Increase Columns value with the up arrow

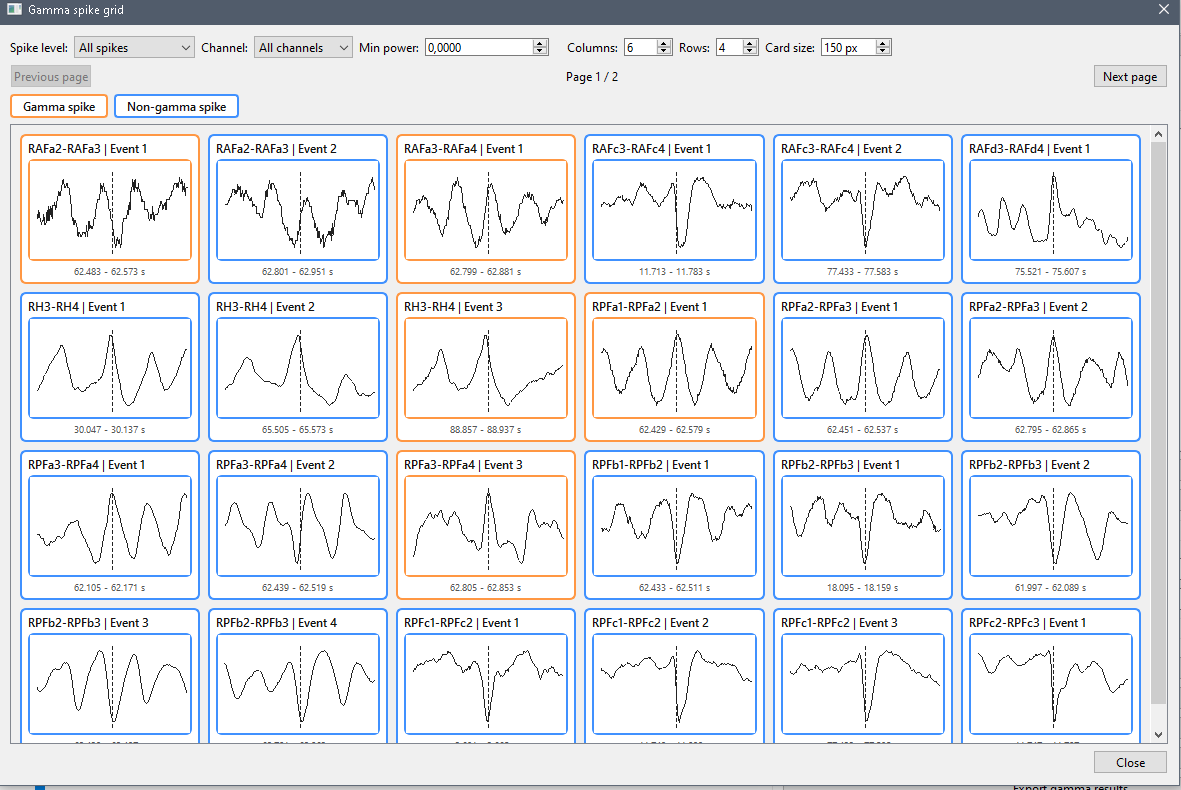click(664, 43)
